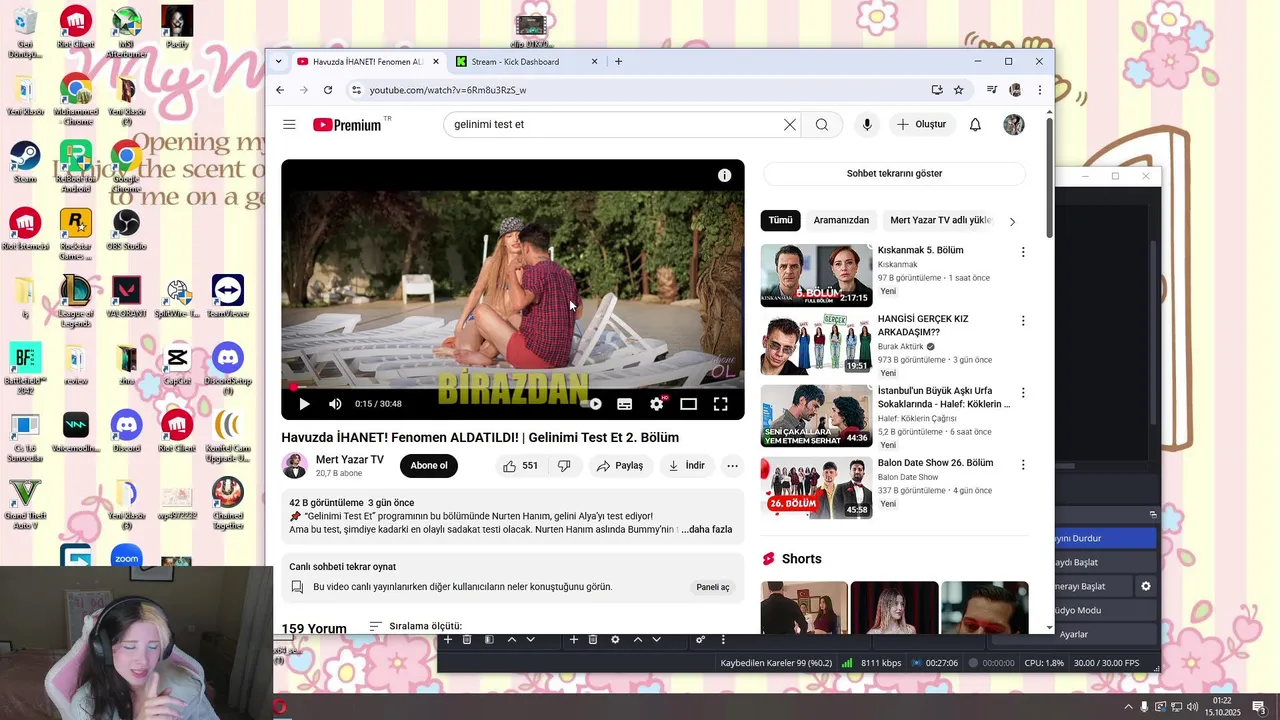The height and width of the screenshot is (720, 1280).
Task: Select the Aramanızdan filter chip
Action: 841,220
